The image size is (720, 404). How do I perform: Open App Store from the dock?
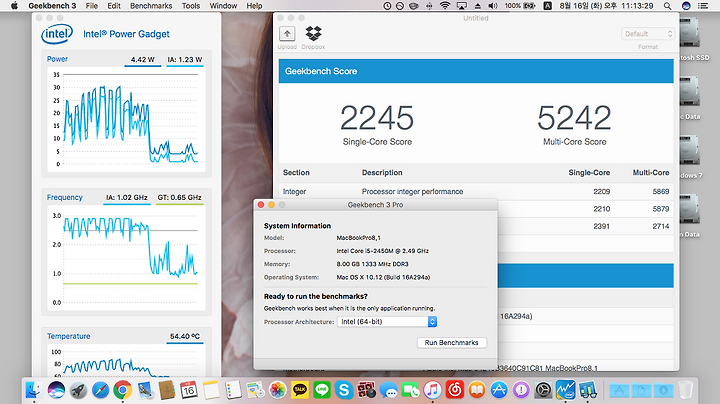click(499, 390)
